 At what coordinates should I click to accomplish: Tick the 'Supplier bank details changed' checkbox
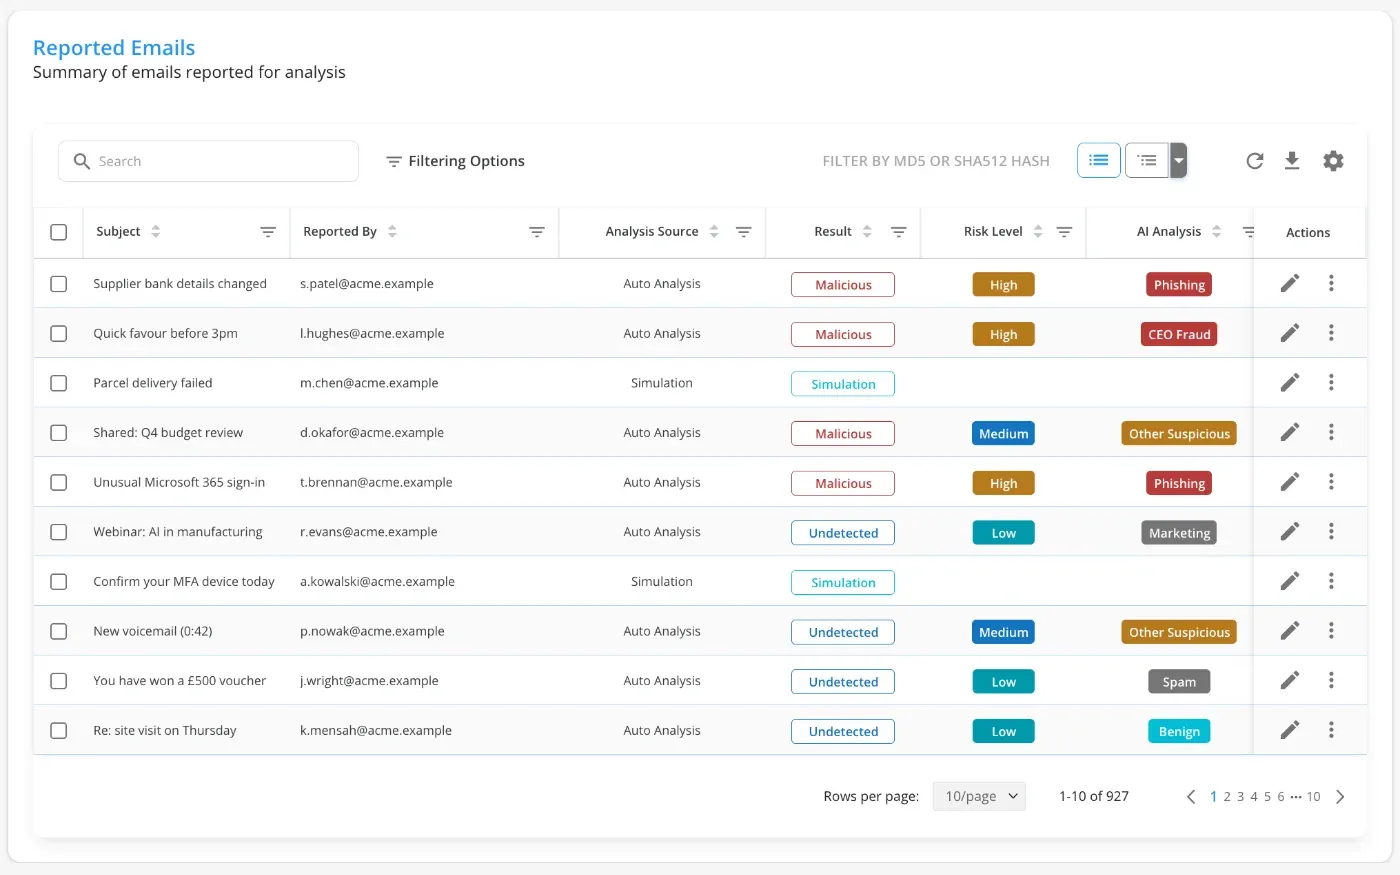coord(59,284)
